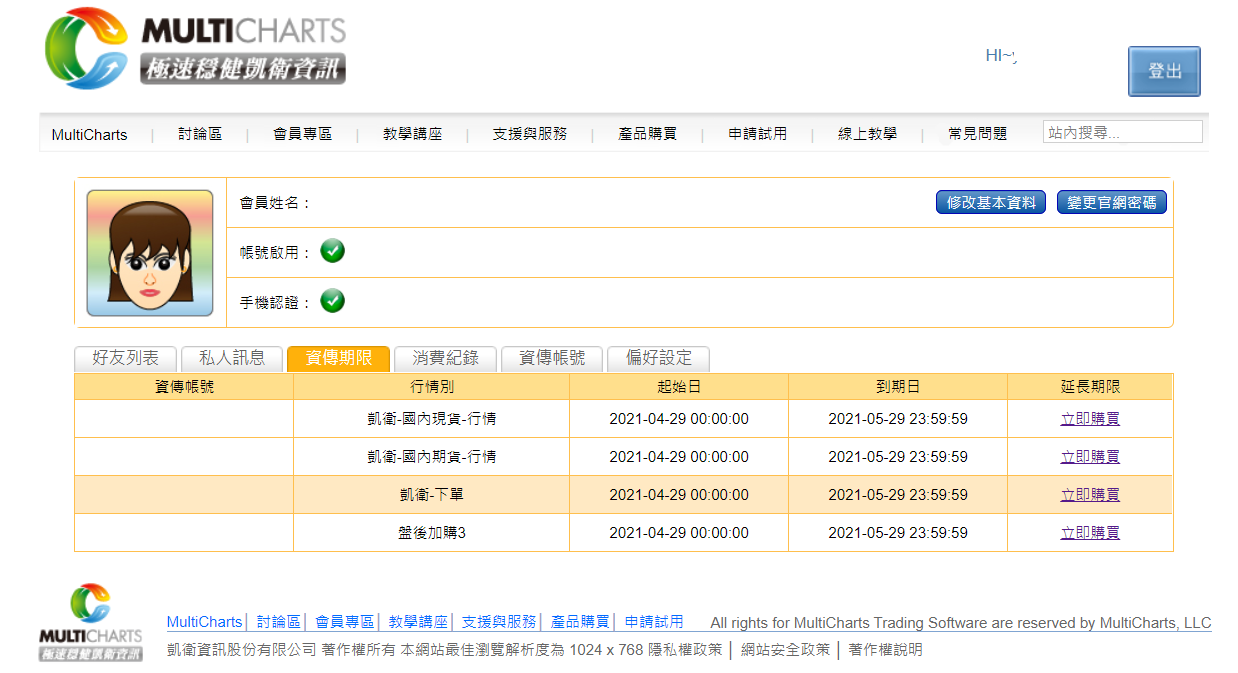Click the 會員姓名 label
The image size is (1238, 673).
pyautogui.click(x=275, y=203)
